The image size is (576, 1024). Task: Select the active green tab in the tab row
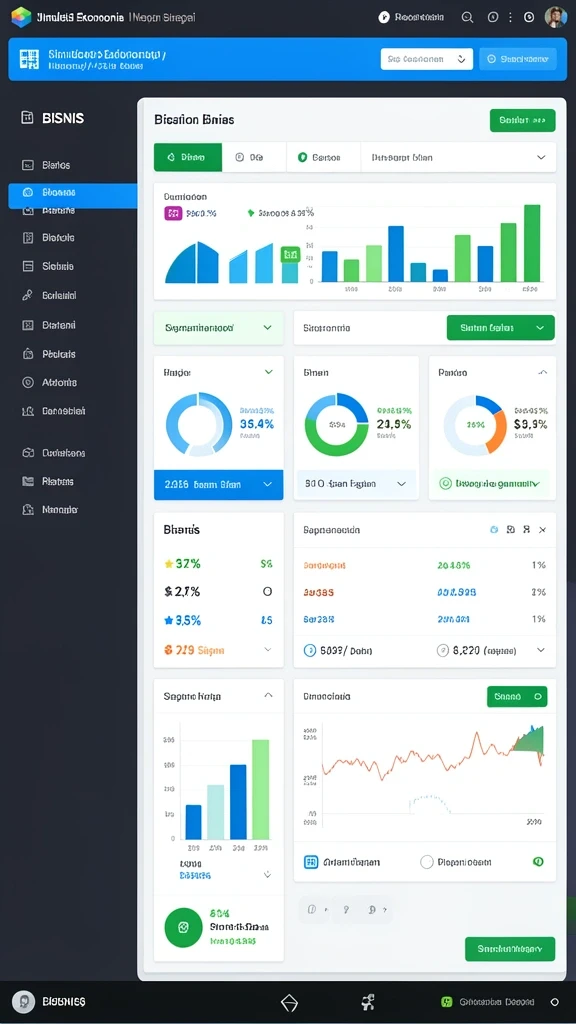tap(188, 157)
